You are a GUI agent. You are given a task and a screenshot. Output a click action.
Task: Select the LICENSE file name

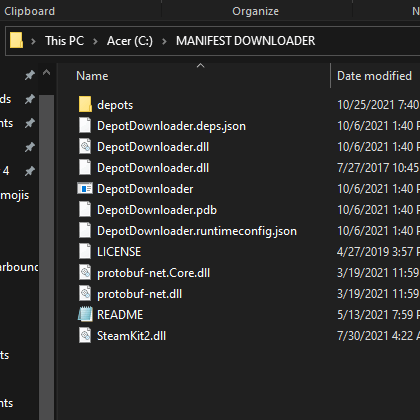coord(119,252)
